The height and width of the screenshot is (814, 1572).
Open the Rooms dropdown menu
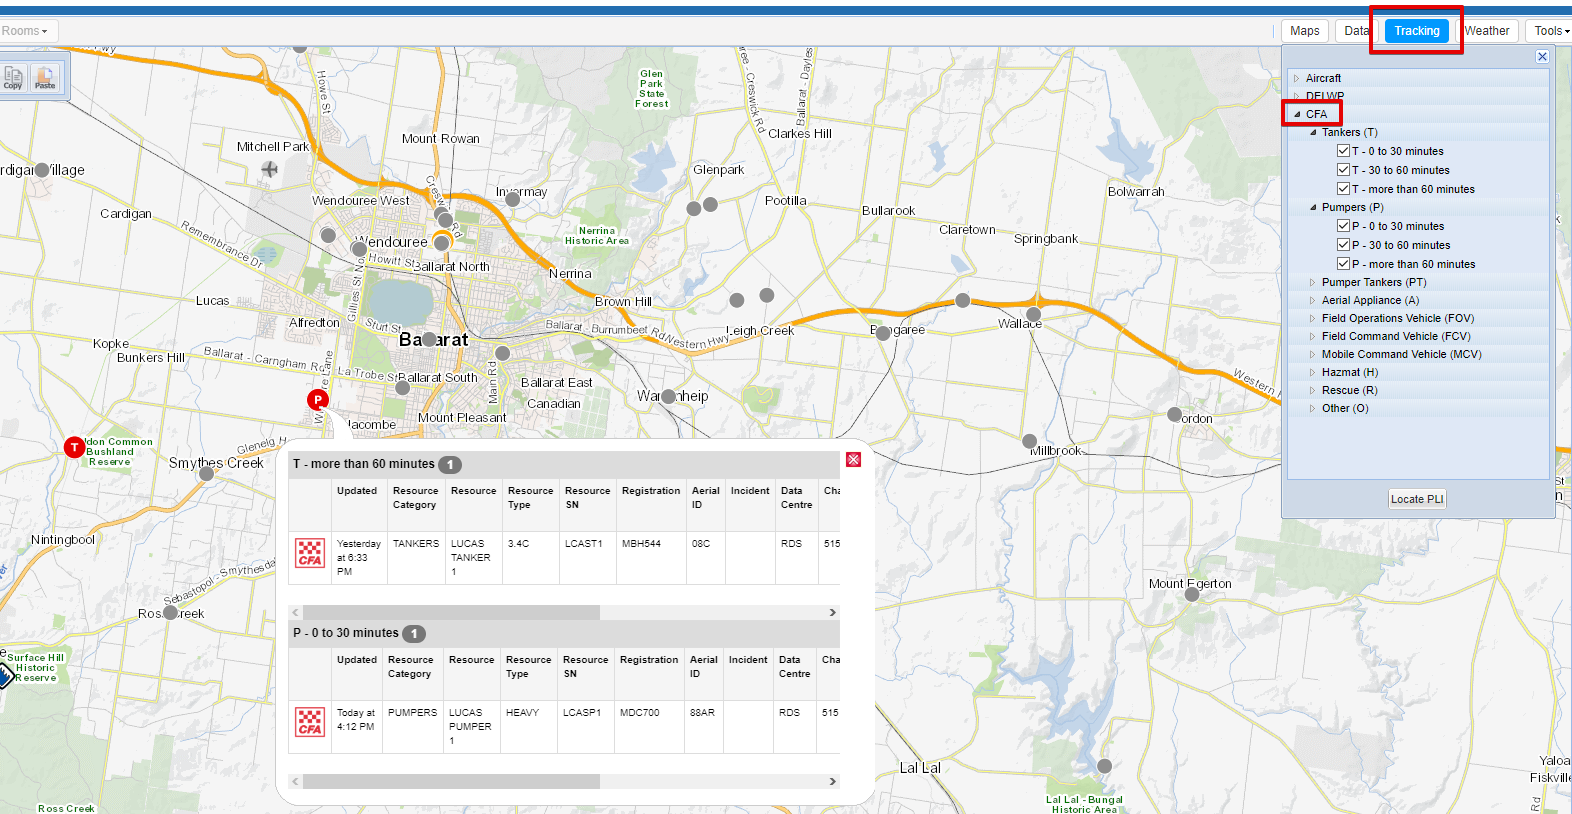(x=27, y=31)
